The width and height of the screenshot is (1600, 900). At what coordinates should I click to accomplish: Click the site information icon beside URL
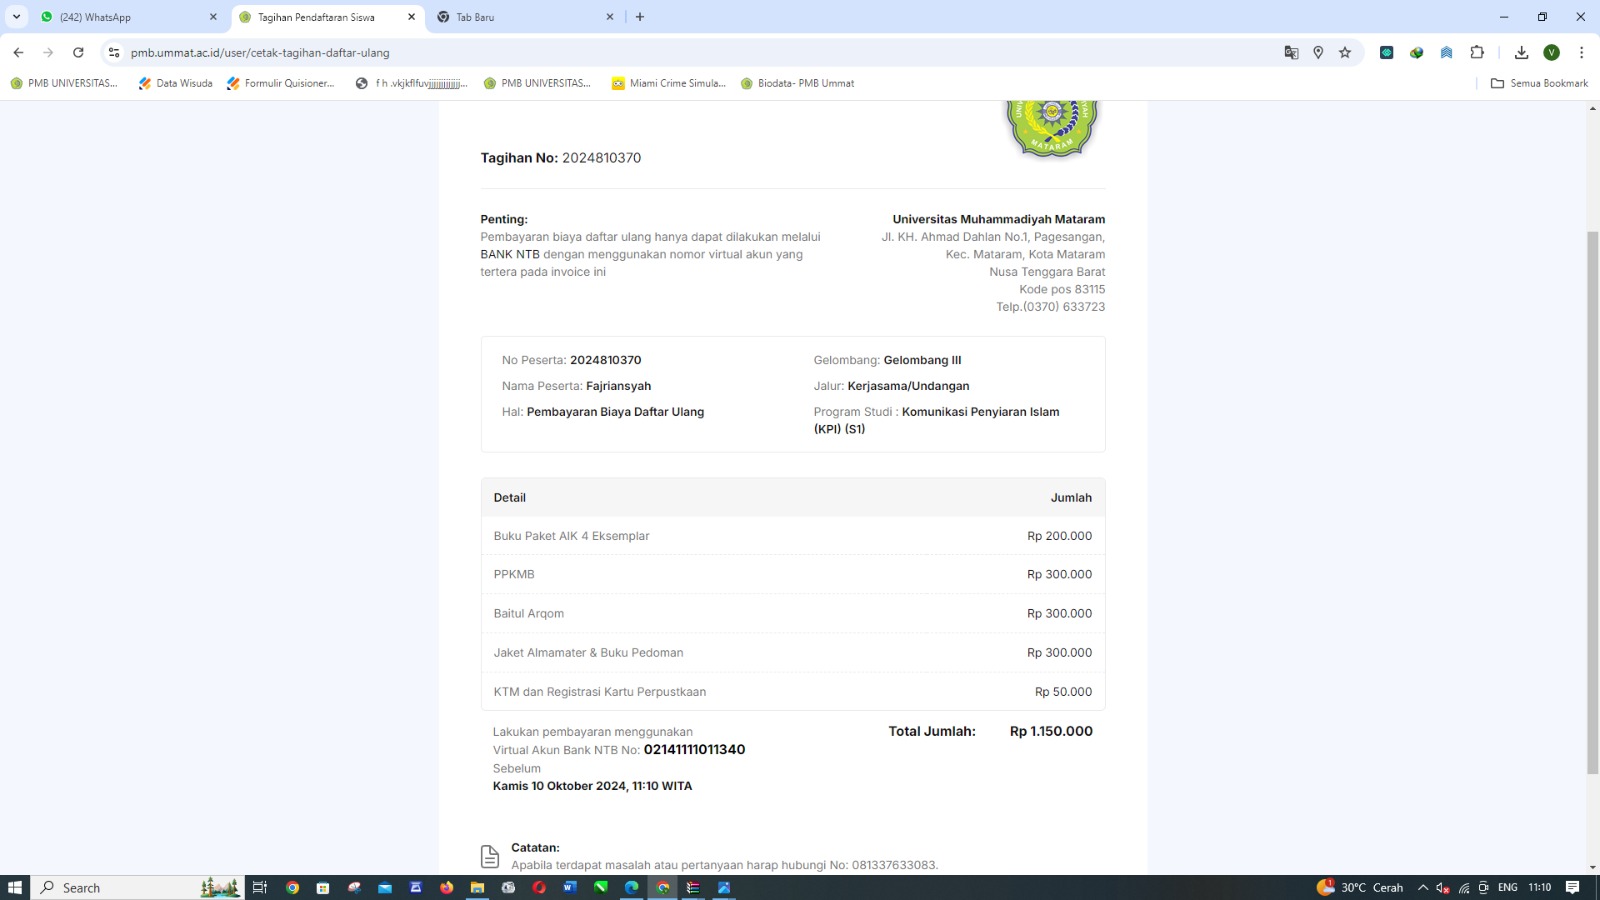pyautogui.click(x=114, y=53)
